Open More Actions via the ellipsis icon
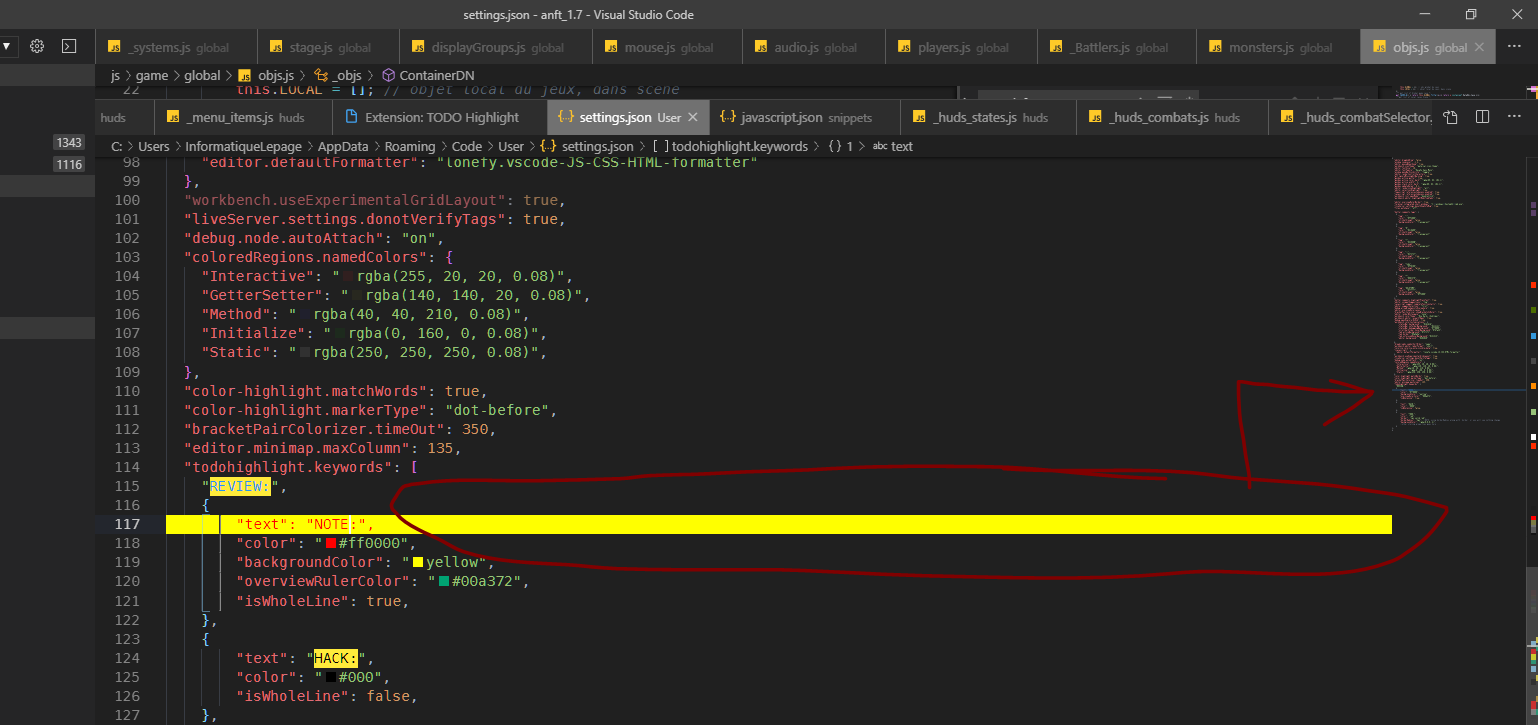Viewport: 1538px width, 725px height. 1513,117
